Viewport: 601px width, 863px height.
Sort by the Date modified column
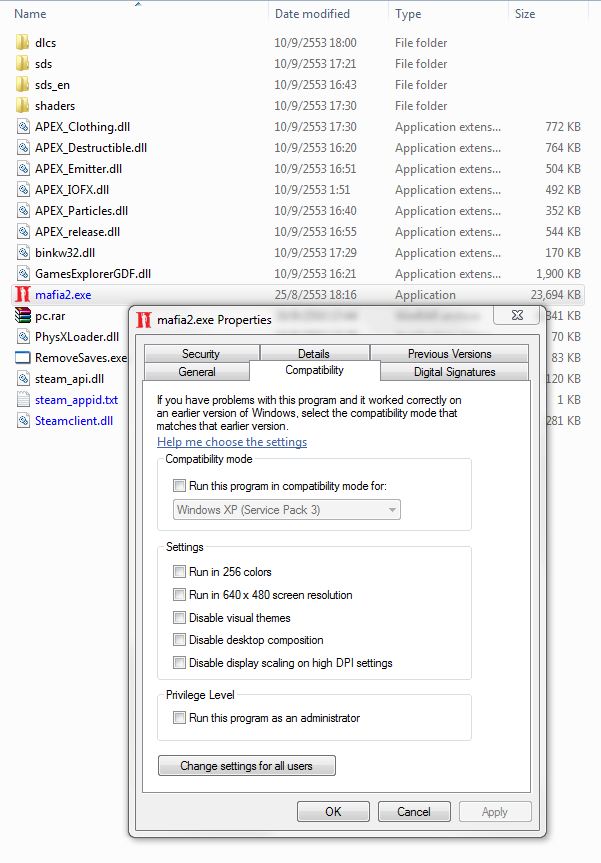[x=312, y=14]
